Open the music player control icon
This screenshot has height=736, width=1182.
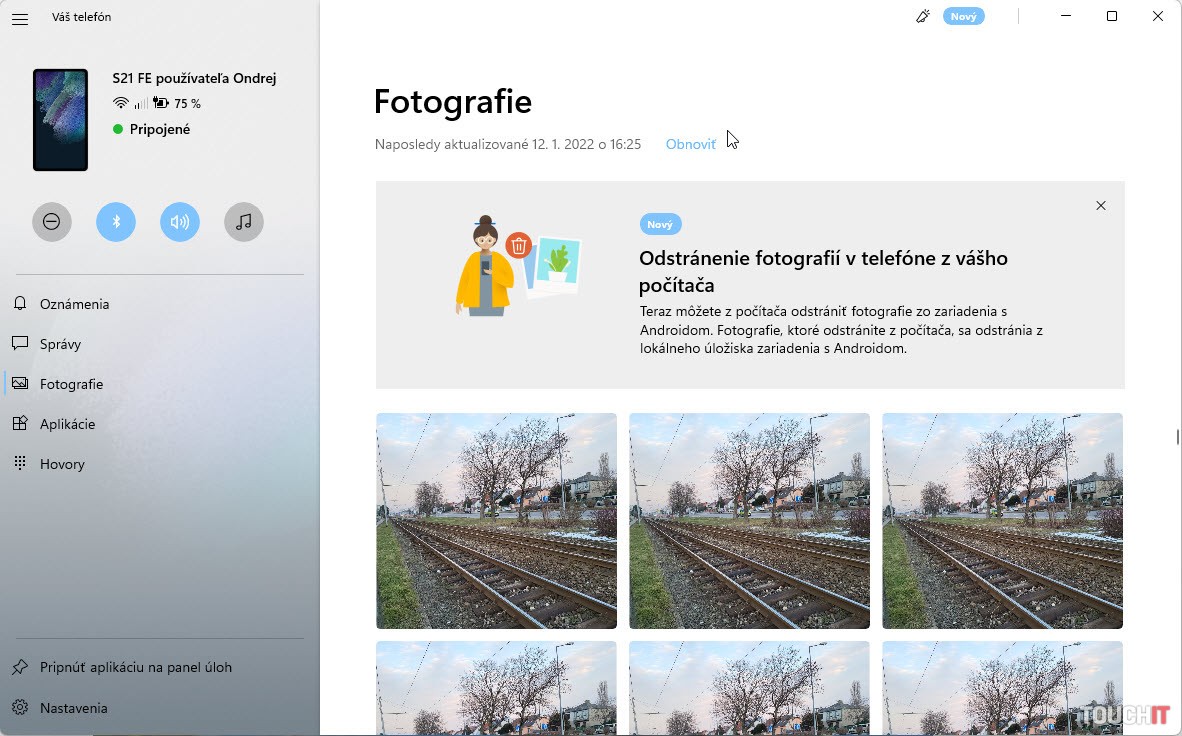coord(244,222)
